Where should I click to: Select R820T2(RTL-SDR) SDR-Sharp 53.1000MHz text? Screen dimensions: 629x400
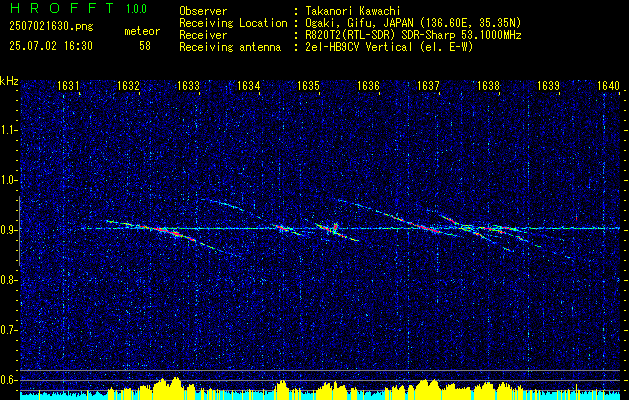point(413,35)
